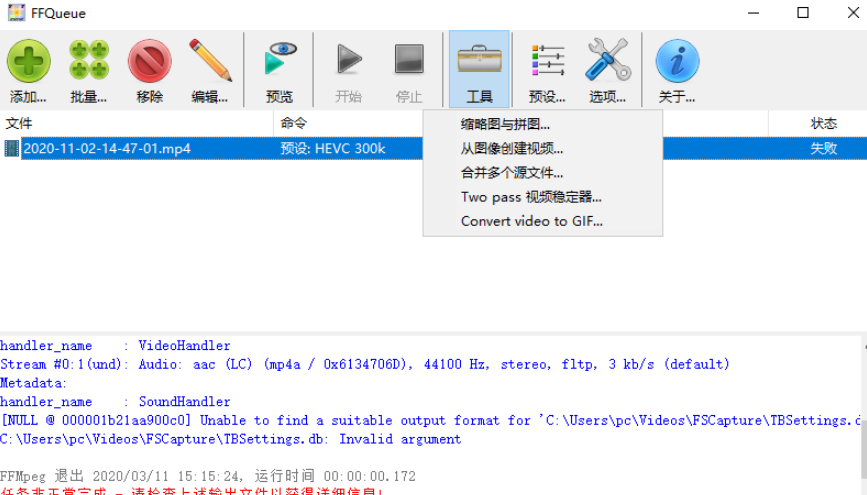Screen dimensions: 867x495
Task: Close the FFQueue window
Action: pyautogui.click(x=853, y=13)
